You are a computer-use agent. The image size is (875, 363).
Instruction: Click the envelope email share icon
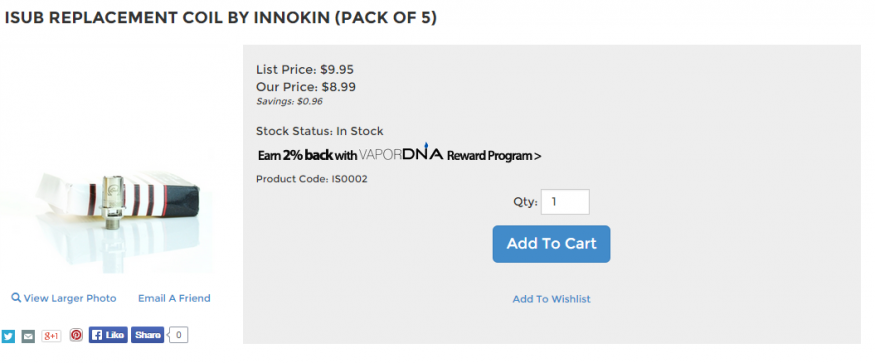coord(28,336)
